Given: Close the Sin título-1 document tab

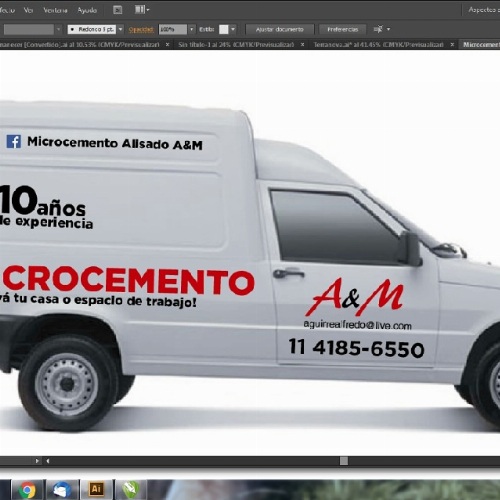Looking at the screenshot, I should pos(302,44).
